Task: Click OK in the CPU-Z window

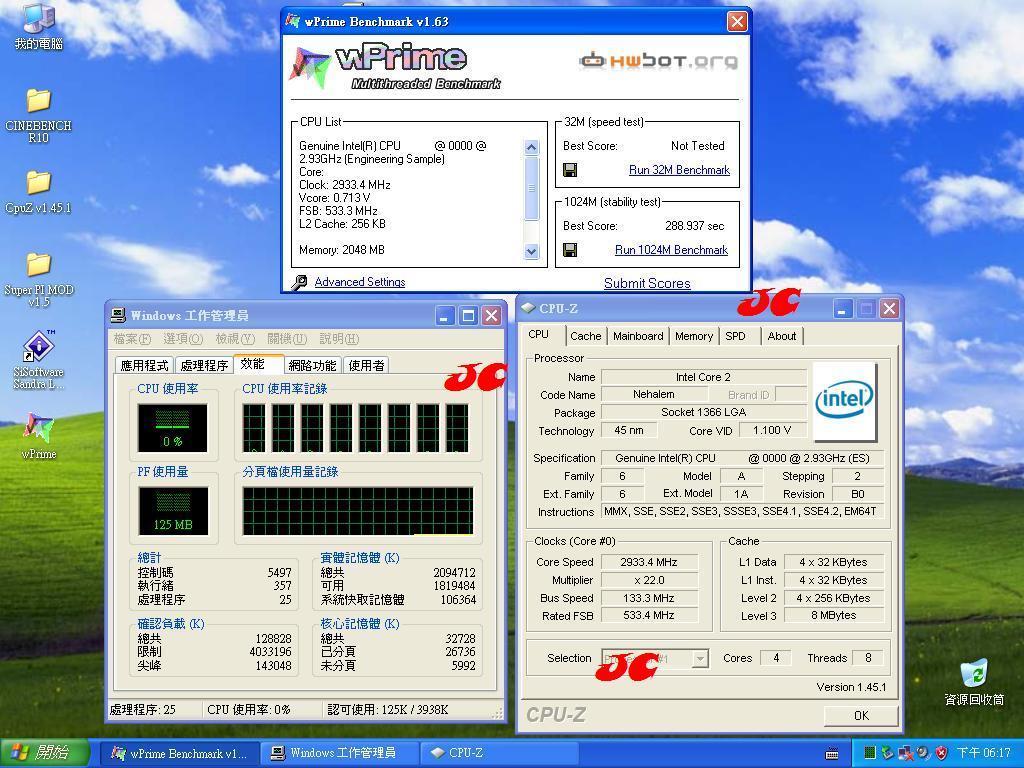Action: [861, 715]
